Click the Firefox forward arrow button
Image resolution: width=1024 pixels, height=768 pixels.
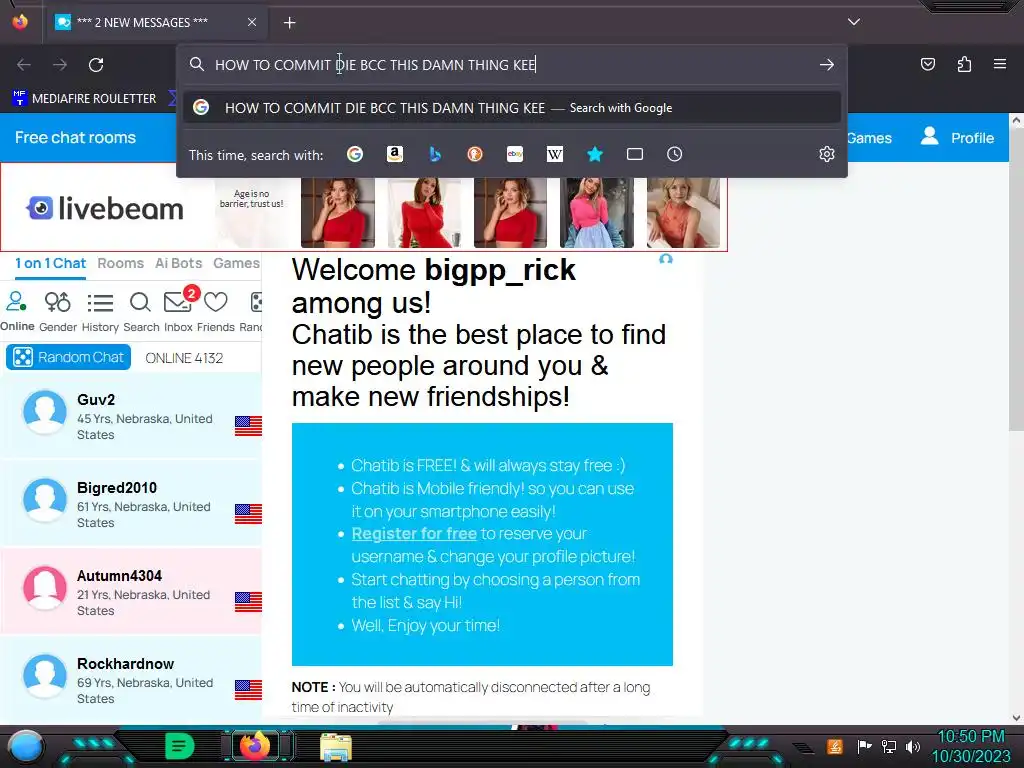[x=60, y=65]
